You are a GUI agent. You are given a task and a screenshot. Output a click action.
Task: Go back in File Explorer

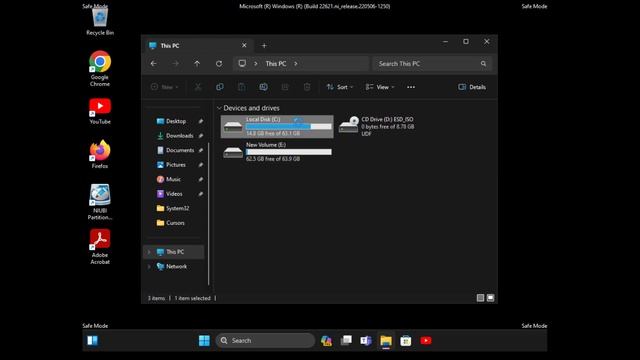153,64
